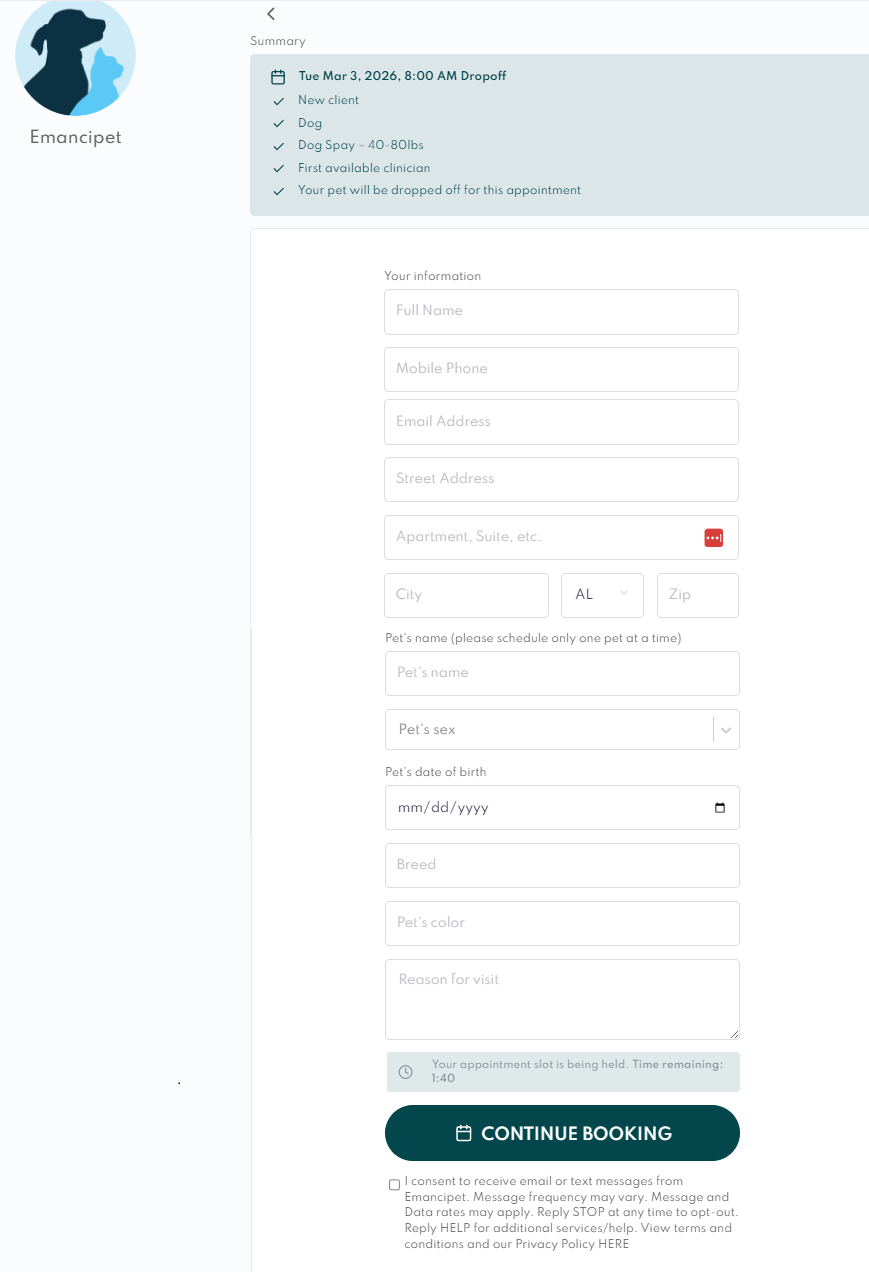Select the Street Address field
Screen dimensions: 869x1272
click(561, 480)
